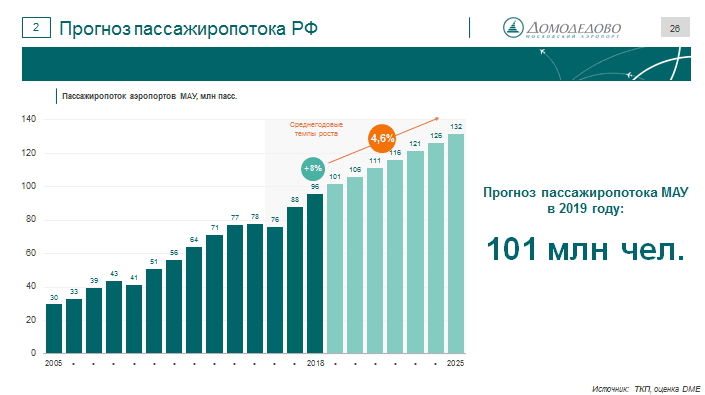Click the chart subtitle Пассажиропоток аэропортов МАУ
This screenshot has width=705, height=395.
pos(149,96)
